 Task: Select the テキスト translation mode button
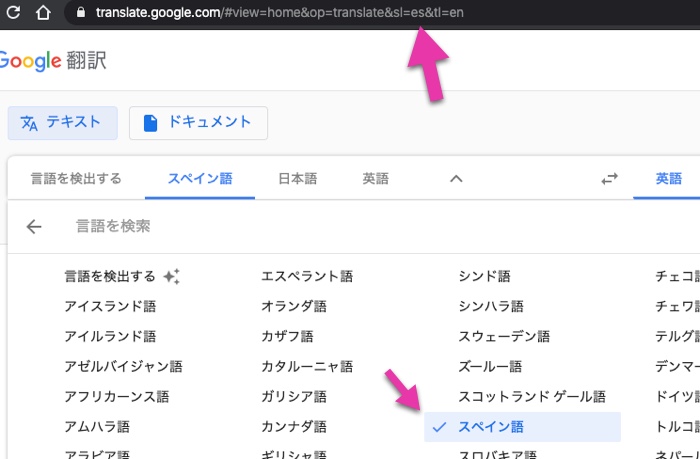62,123
